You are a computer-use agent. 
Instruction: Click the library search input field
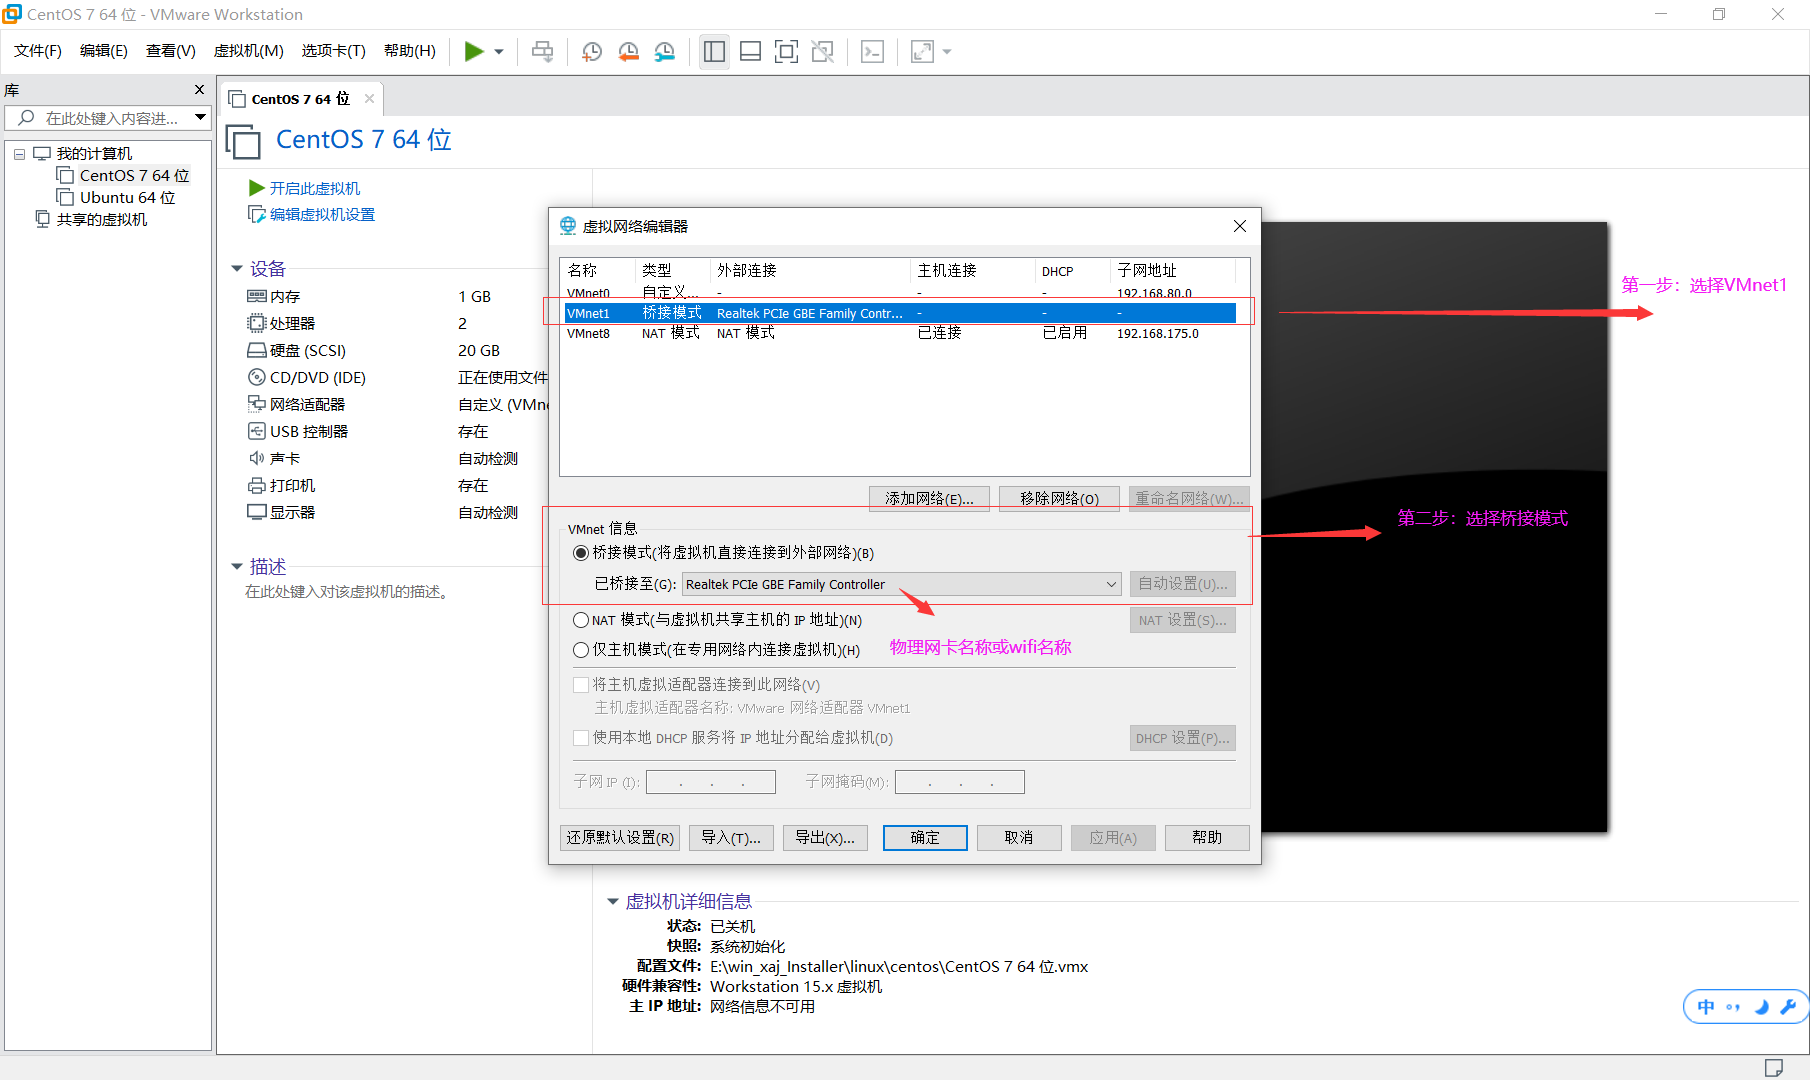click(x=98, y=118)
